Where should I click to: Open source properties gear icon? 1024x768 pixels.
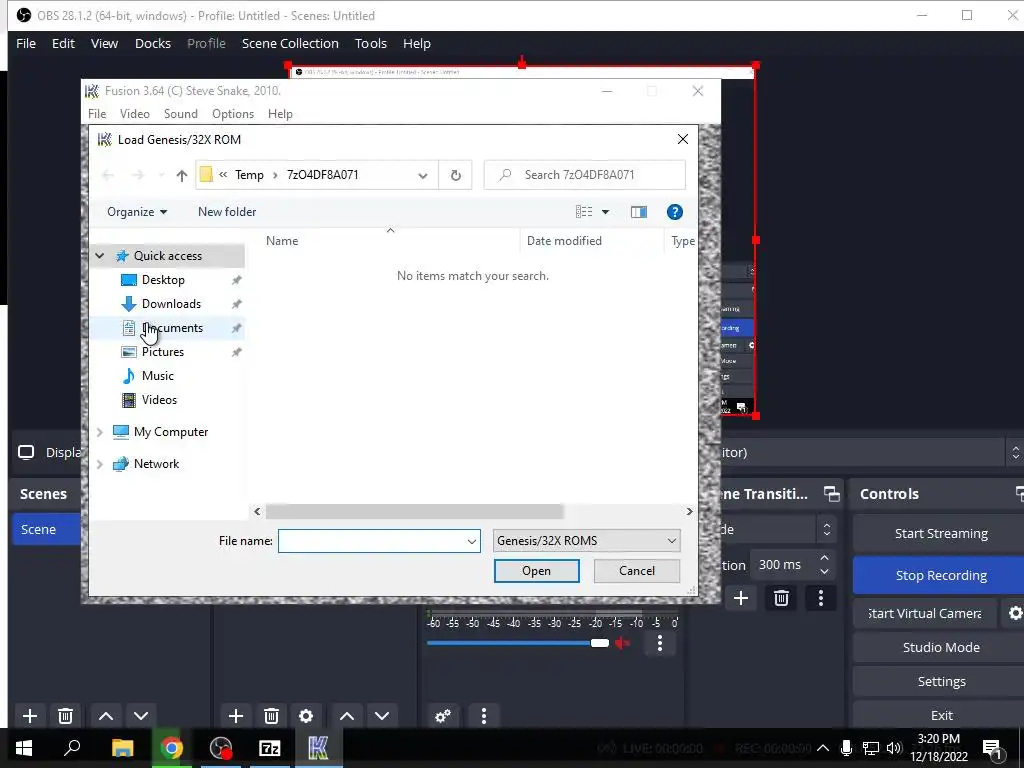[x=306, y=716]
